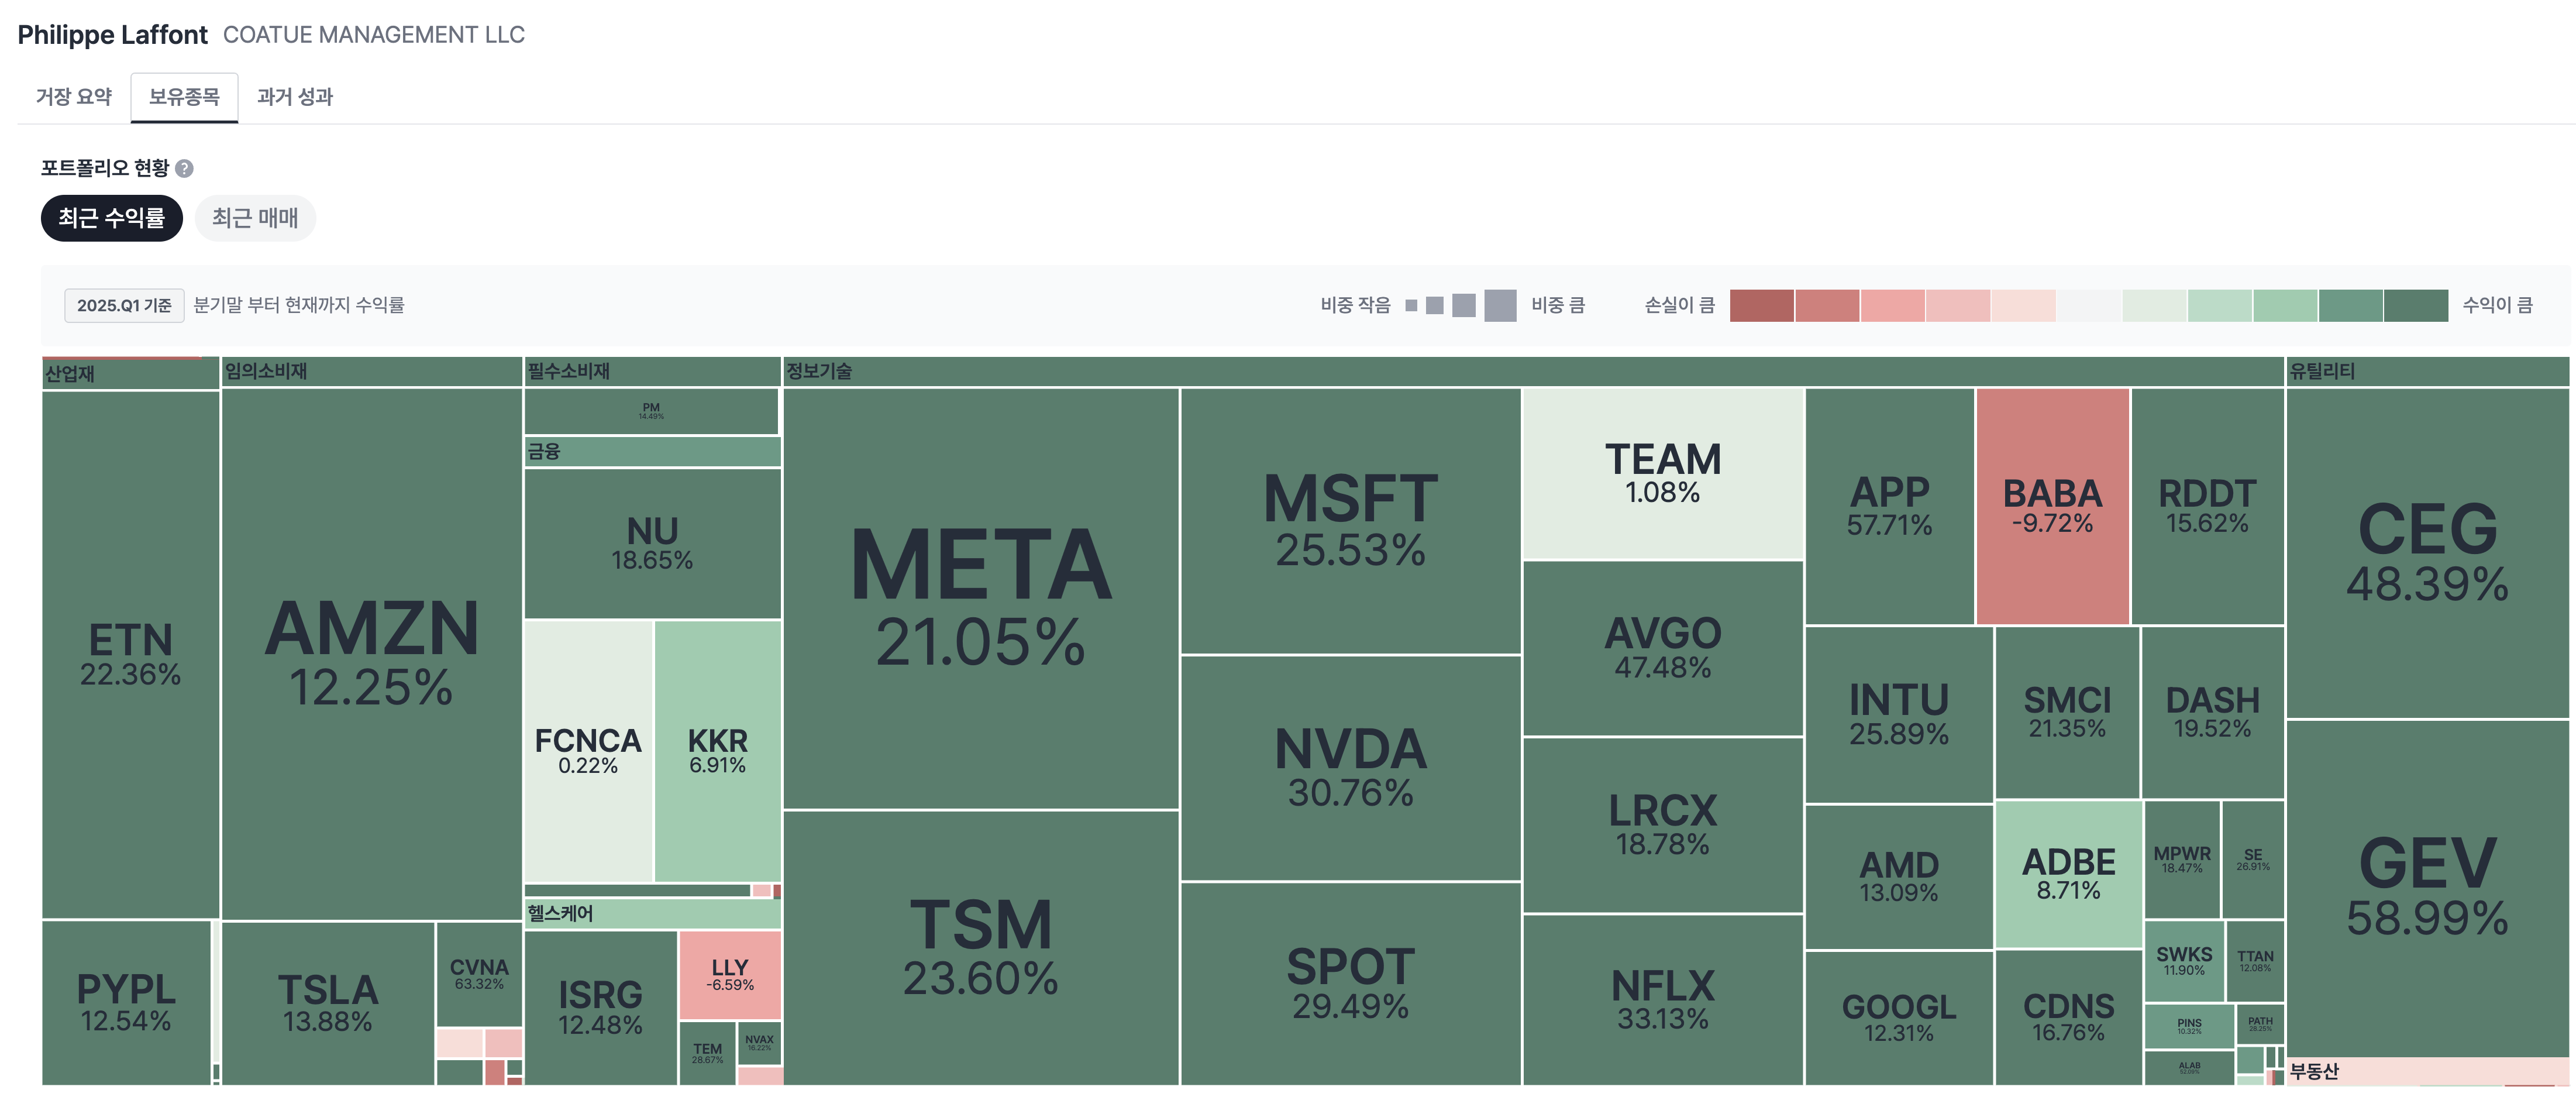Screen dimensions: 2576x1114
Task: Click the 헬스케어 sector label
Action: click(x=560, y=913)
